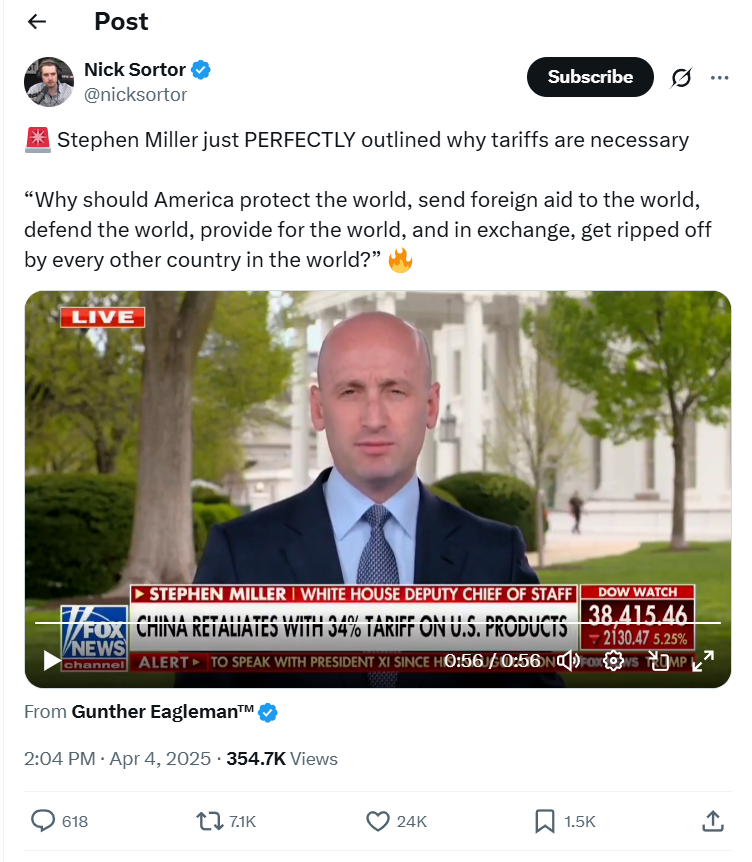Viewport: 752px width, 862px height.
Task: Click the reply comment icon
Action: [42, 821]
